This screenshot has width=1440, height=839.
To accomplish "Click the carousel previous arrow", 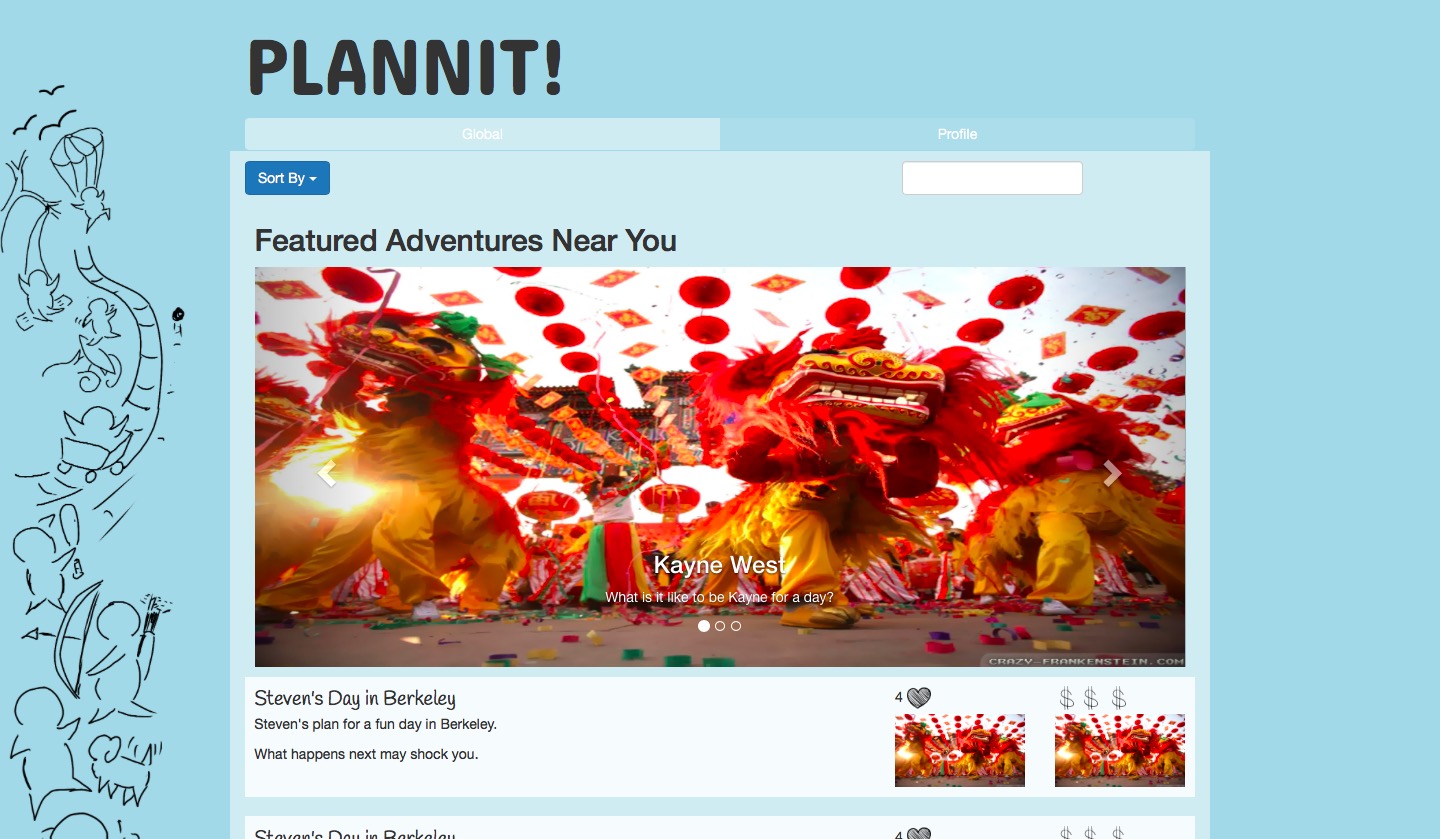I will [x=326, y=474].
